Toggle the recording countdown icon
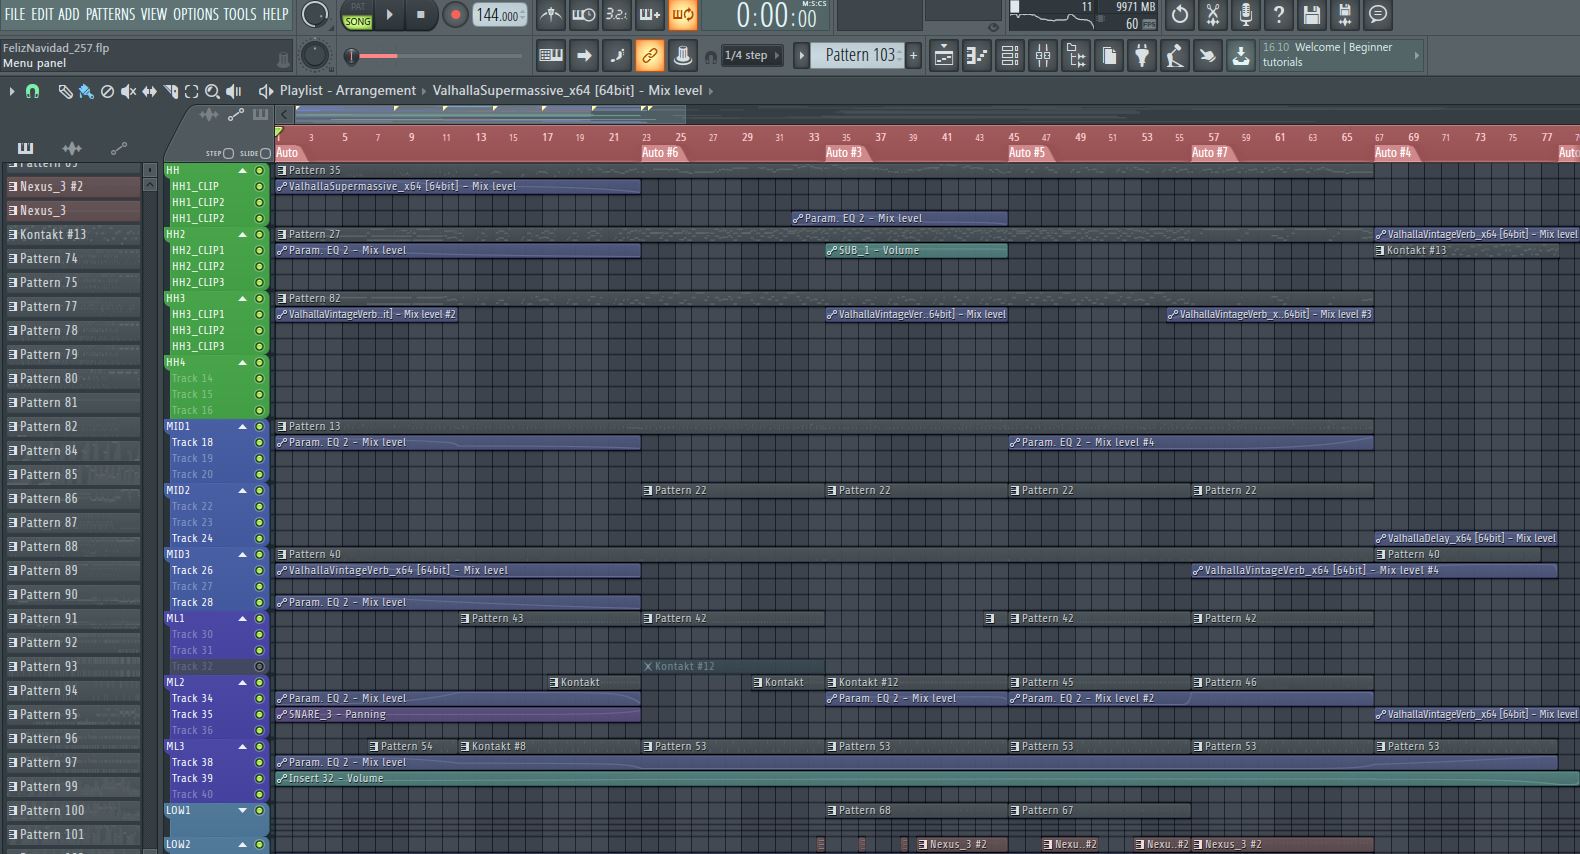1580x854 pixels. 617,15
